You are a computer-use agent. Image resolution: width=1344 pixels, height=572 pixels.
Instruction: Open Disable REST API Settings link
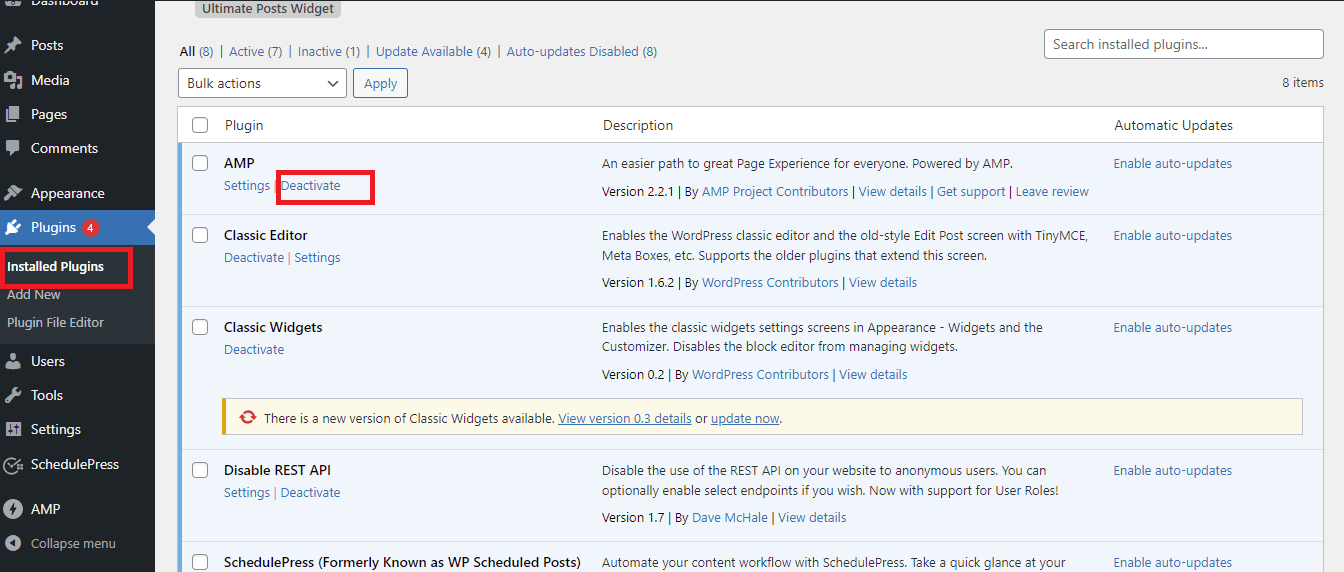pyautogui.click(x=247, y=493)
